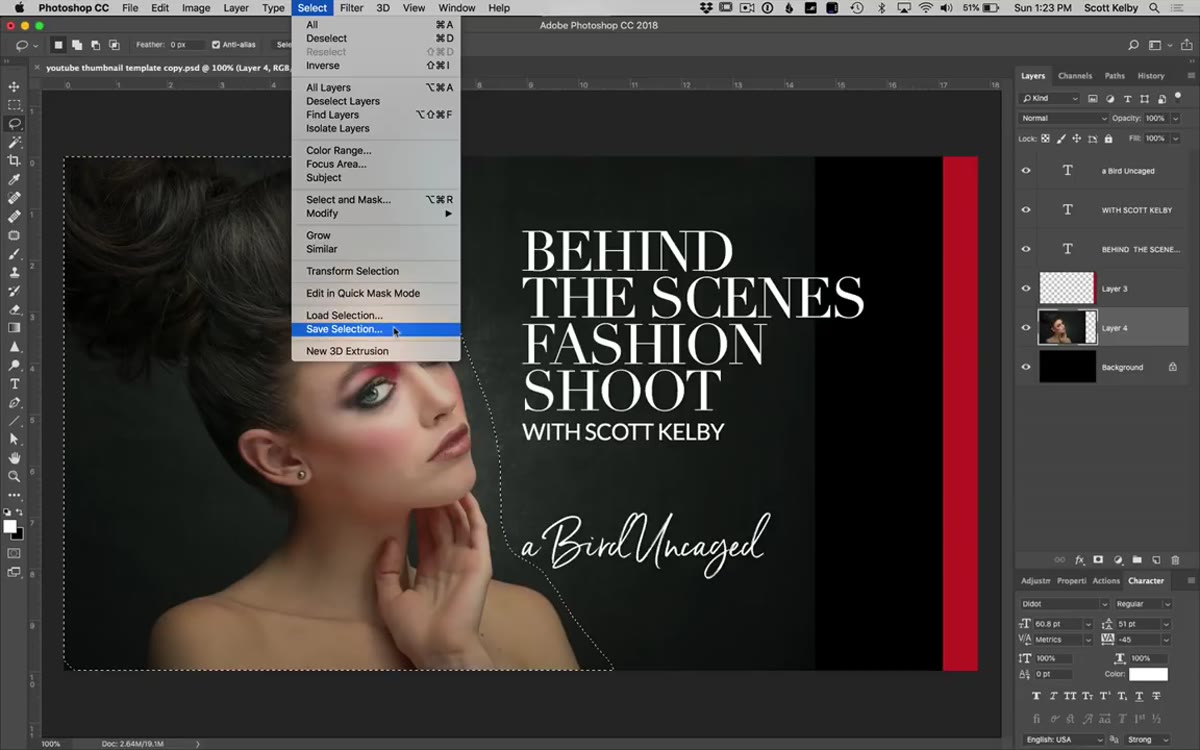Click the Add layer style fx icon

(1079, 560)
